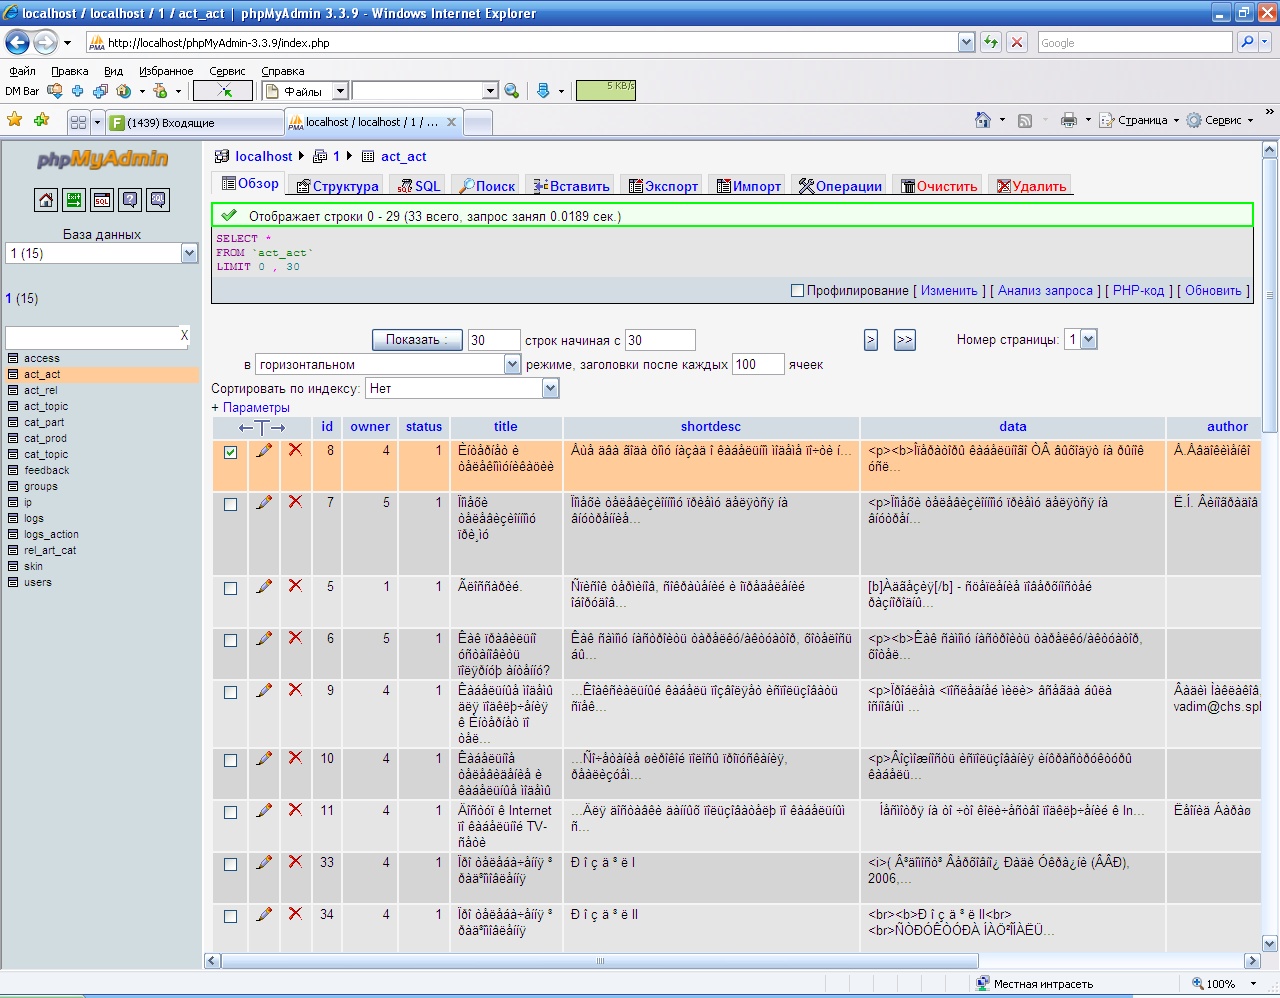1280x998 pixels.
Task: Delete row with id 10 red cross
Action: click(295, 758)
